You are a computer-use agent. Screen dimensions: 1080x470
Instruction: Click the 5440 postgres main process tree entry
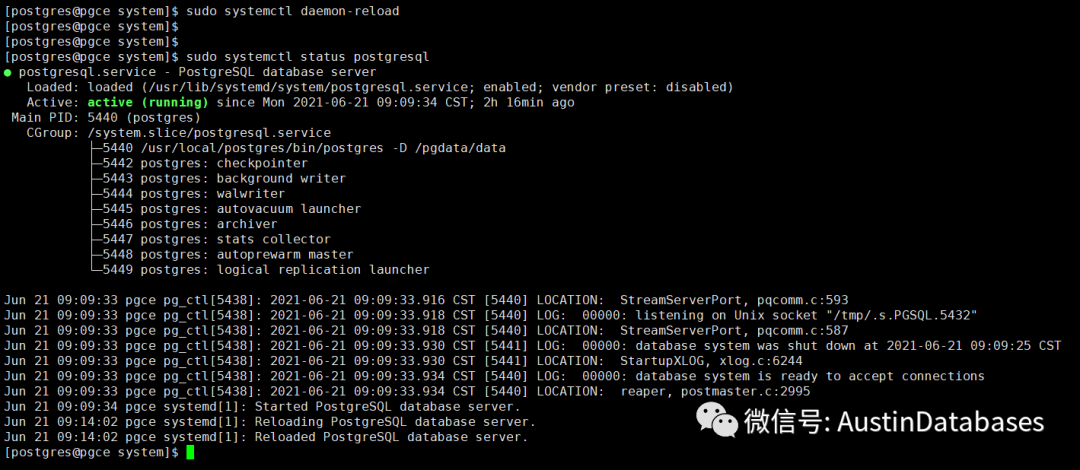(298, 148)
